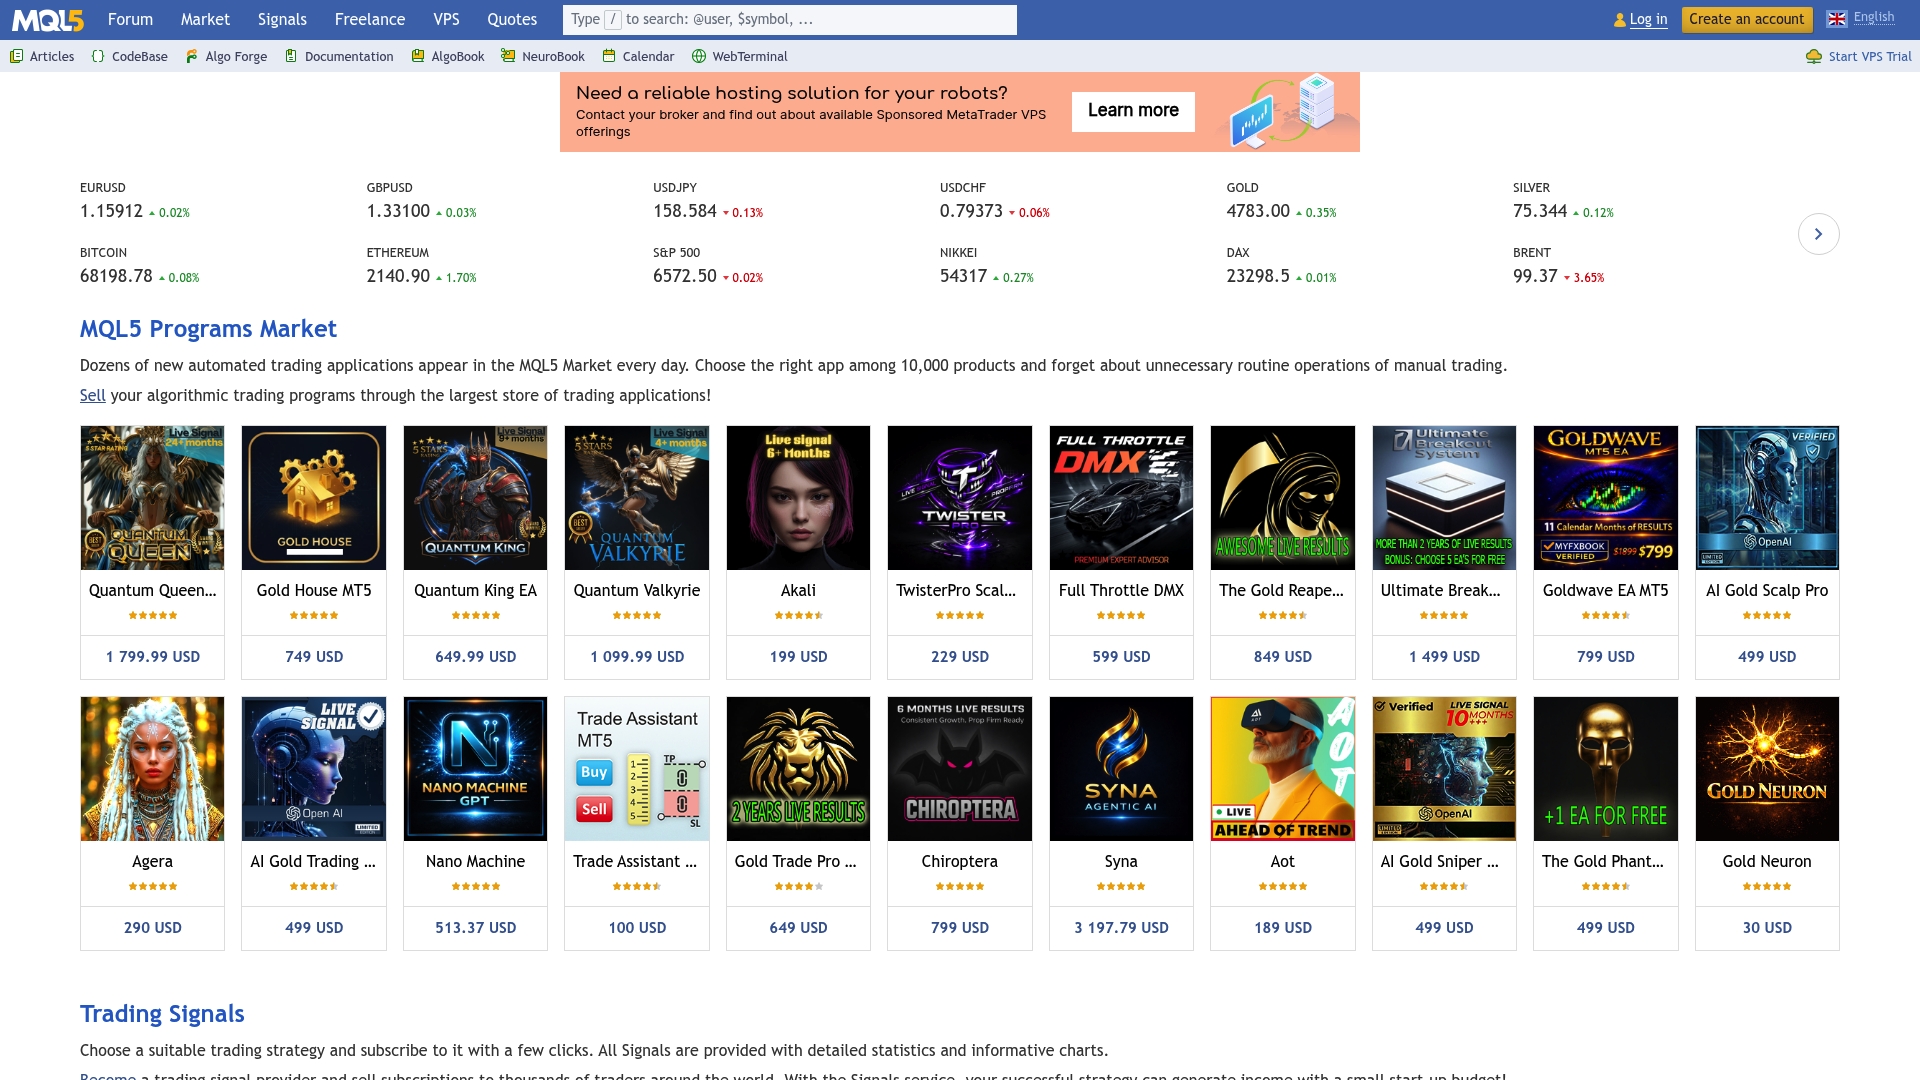The width and height of the screenshot is (1920, 1080).
Task: Go to Signals section
Action: click(x=282, y=20)
